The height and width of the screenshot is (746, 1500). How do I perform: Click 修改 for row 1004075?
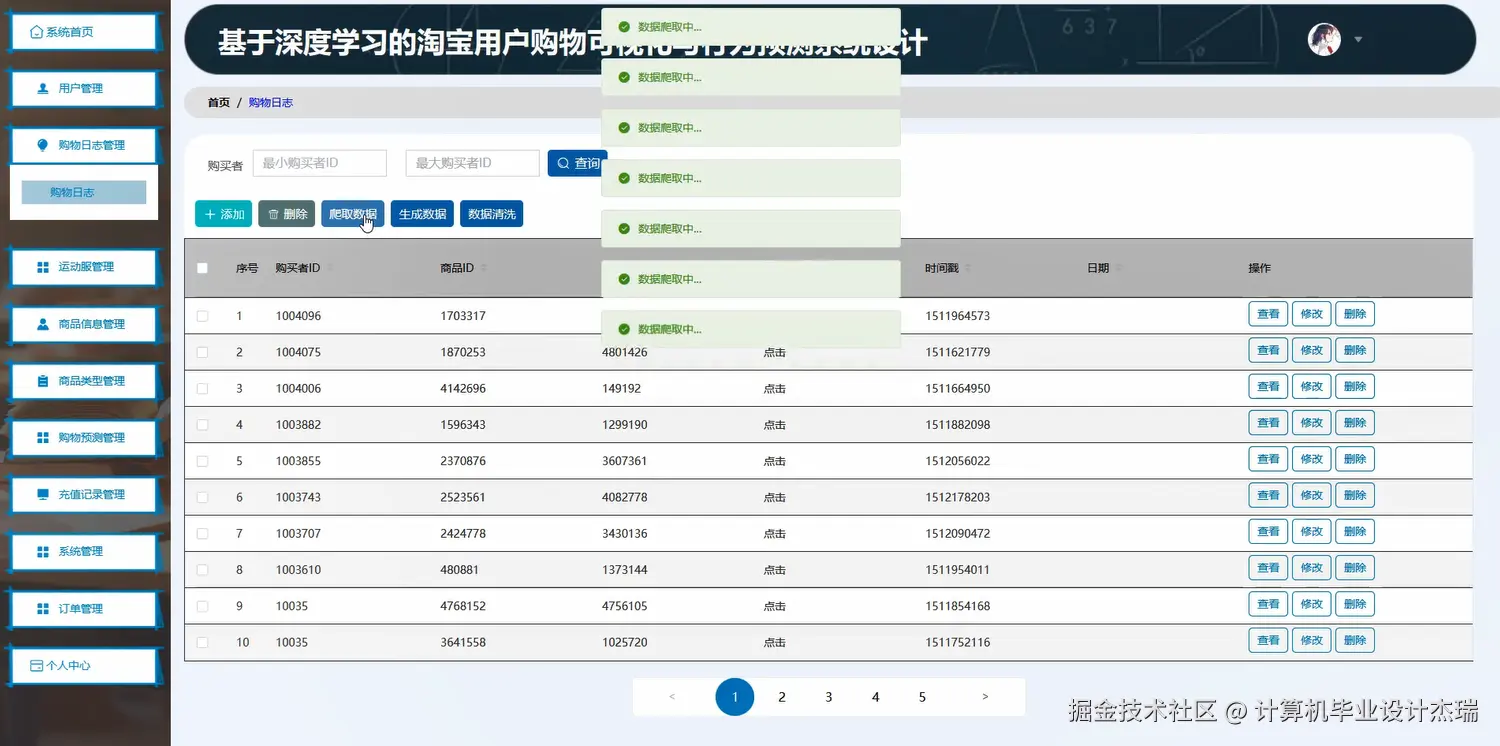1311,350
